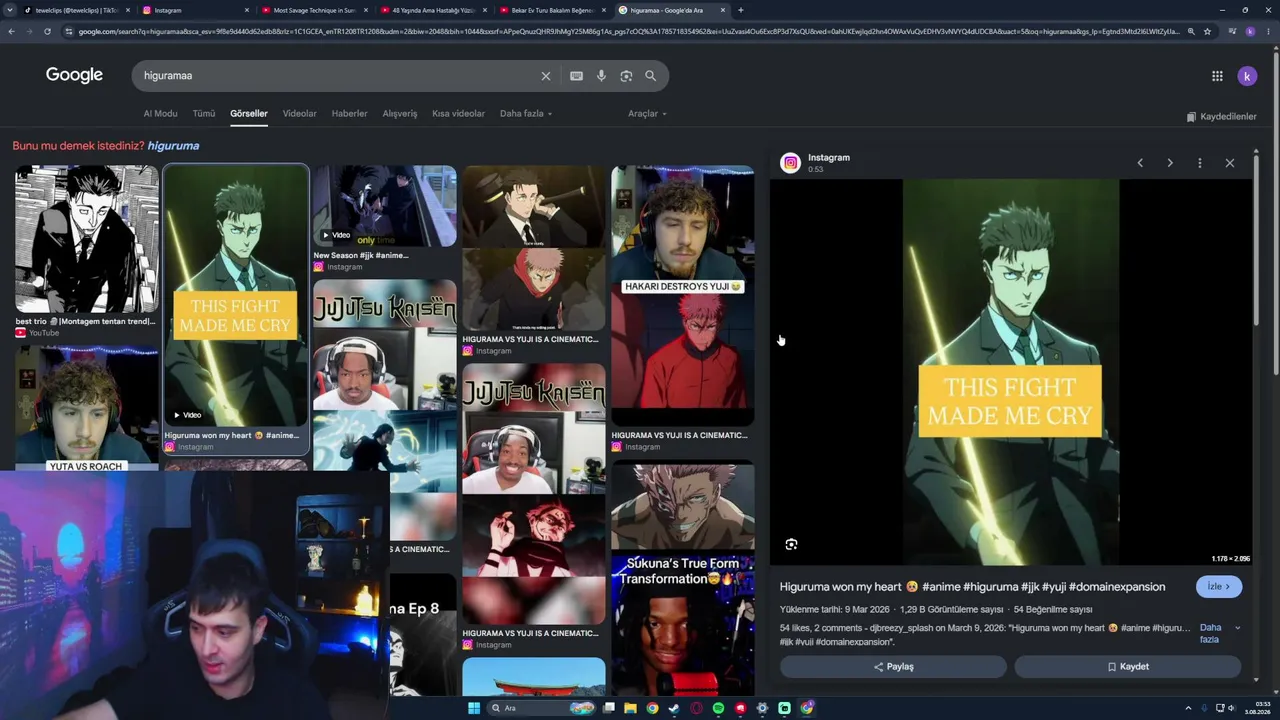Open the Videolar results tab
This screenshot has width=1280, height=720.
pyautogui.click(x=299, y=114)
